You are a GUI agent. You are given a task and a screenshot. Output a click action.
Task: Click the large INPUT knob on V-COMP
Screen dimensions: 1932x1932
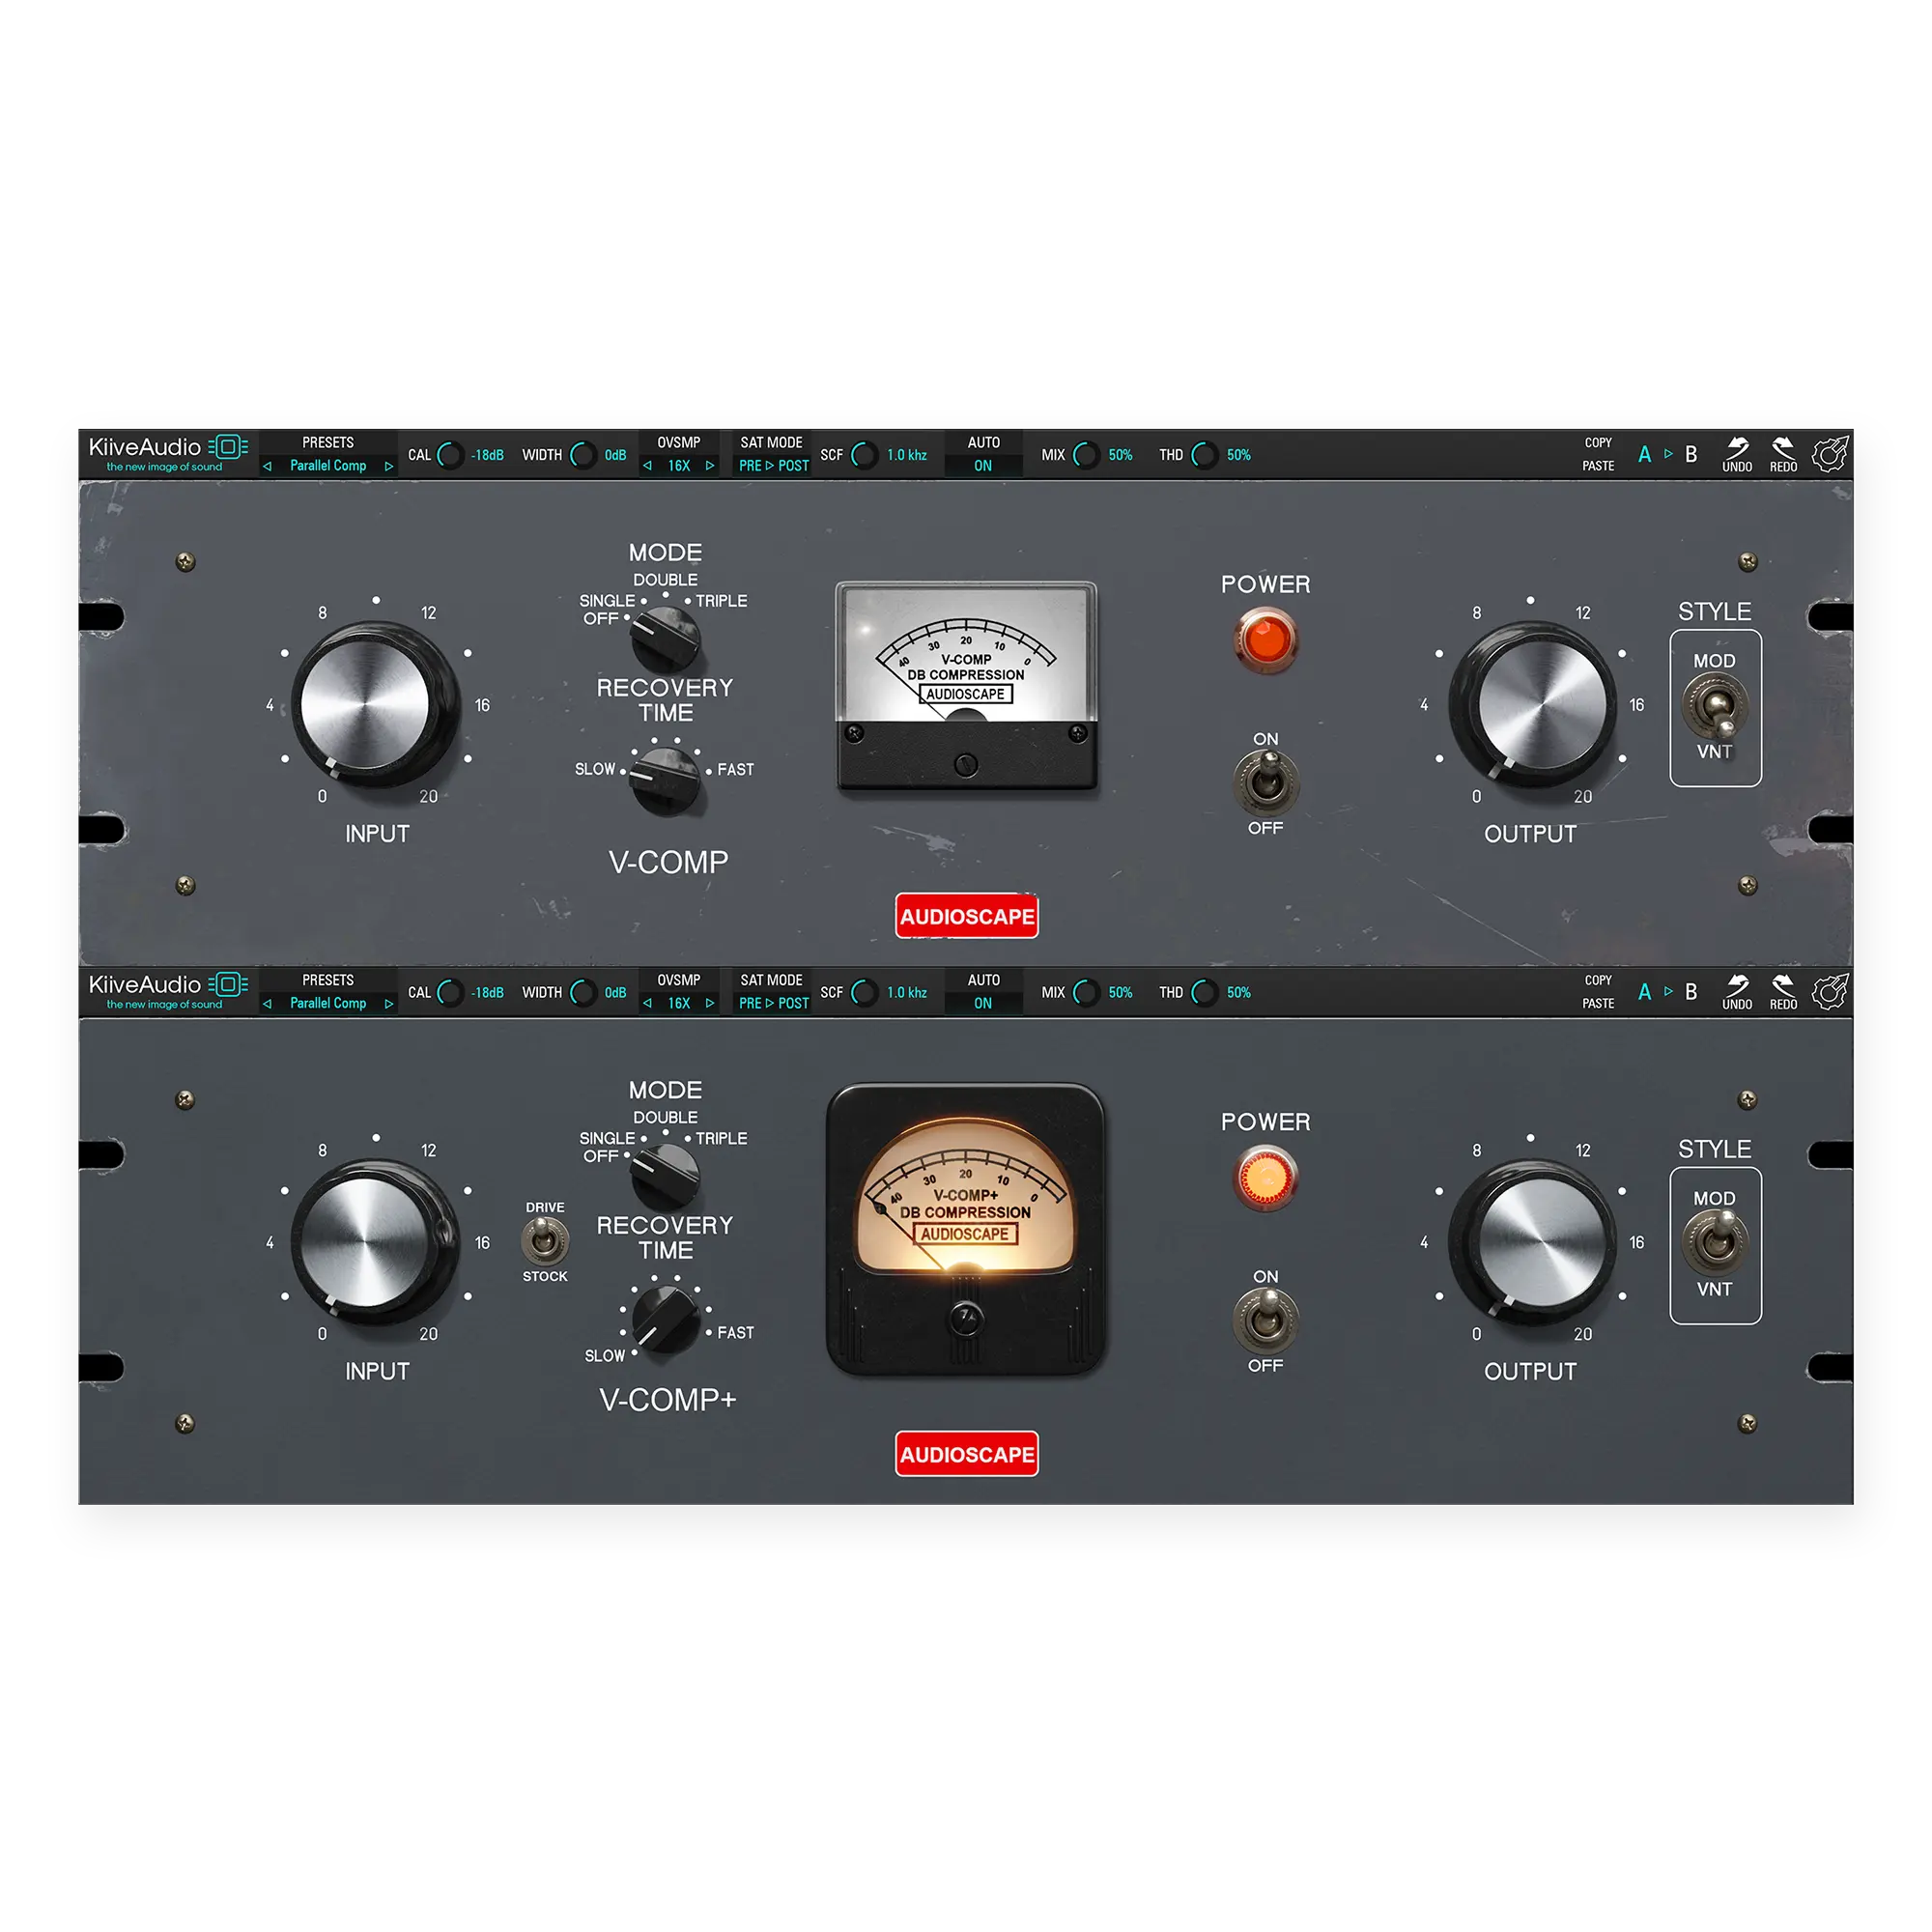pos(366,704)
